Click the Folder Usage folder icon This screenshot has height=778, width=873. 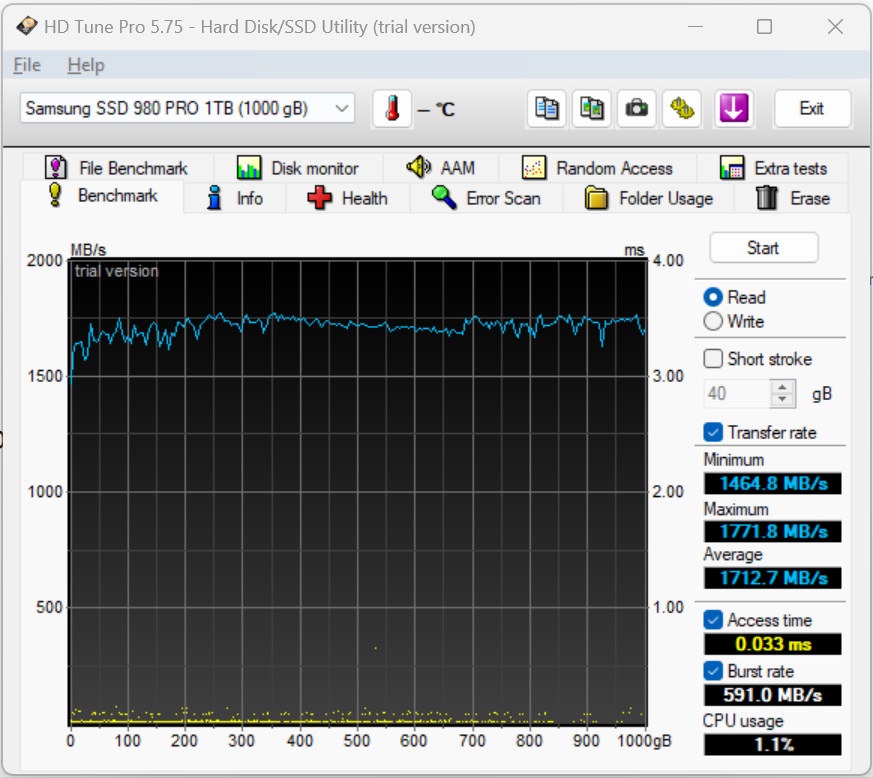coord(596,198)
